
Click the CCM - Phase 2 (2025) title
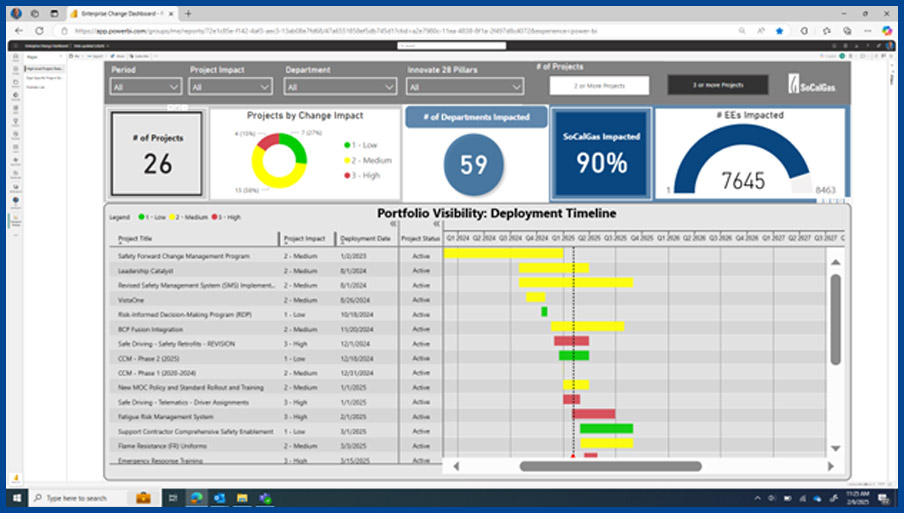149,359
